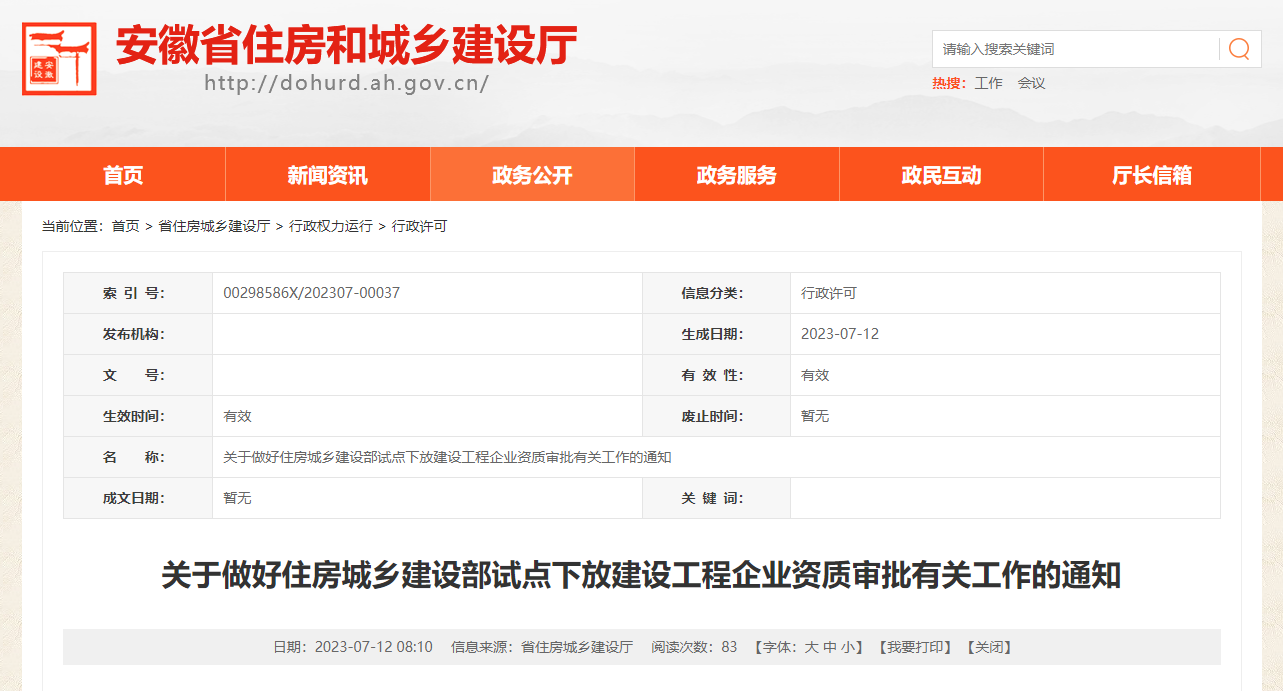Screen dimensions: 1283x691
Task: Type in the search keyword input field
Action: tap(1075, 49)
